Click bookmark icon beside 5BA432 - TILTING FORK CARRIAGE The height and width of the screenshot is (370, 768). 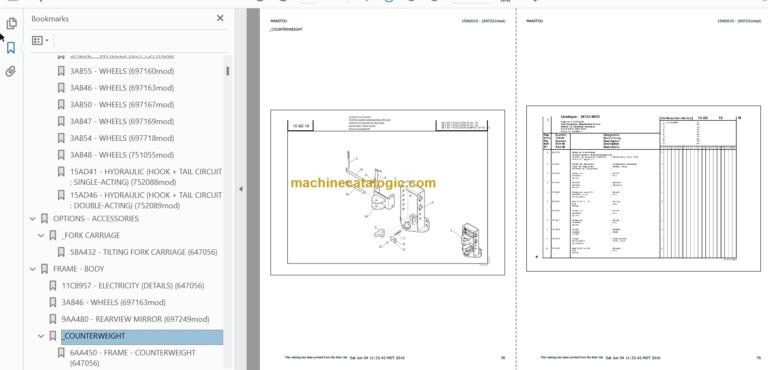click(61, 252)
